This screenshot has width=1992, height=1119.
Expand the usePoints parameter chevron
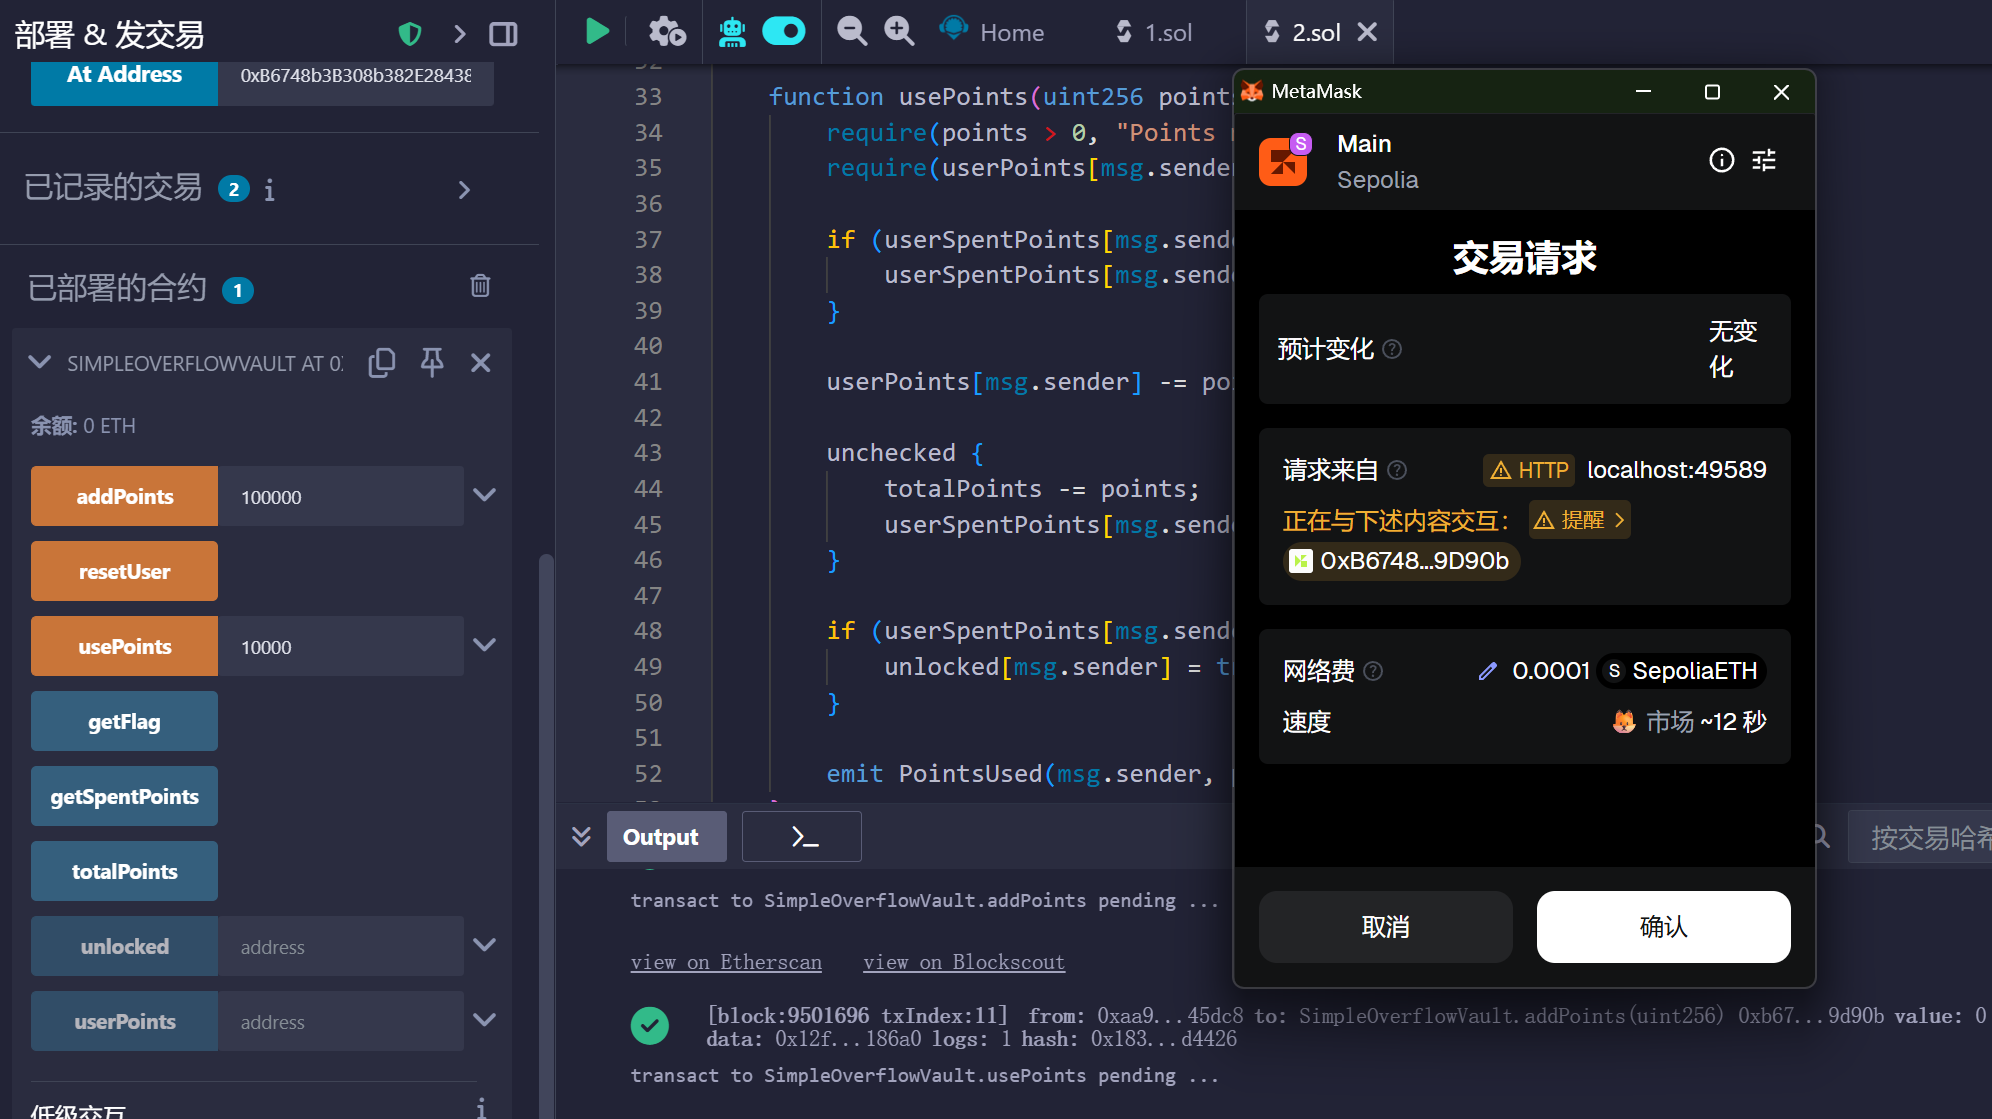pos(485,646)
